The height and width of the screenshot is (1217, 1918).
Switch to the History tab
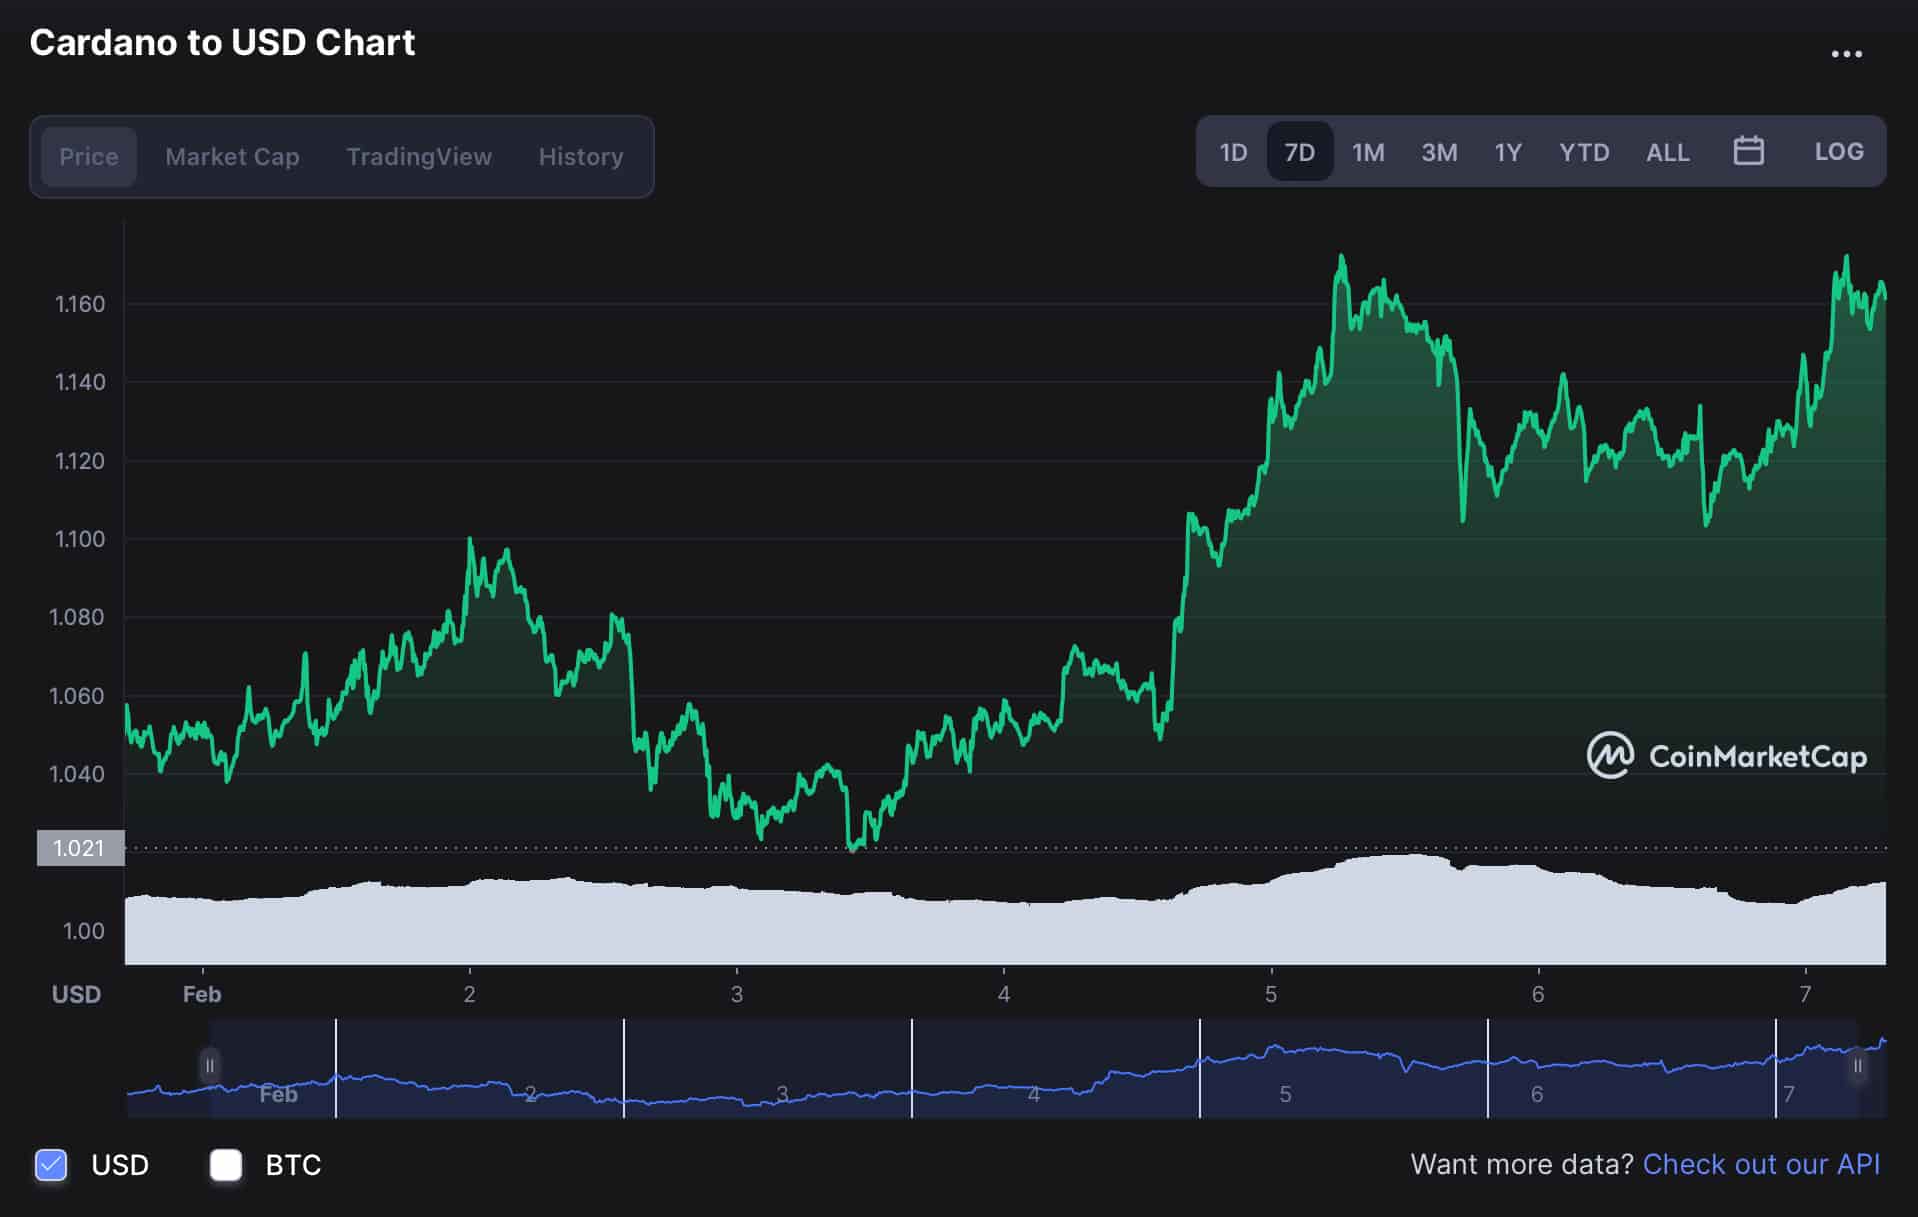coord(580,156)
